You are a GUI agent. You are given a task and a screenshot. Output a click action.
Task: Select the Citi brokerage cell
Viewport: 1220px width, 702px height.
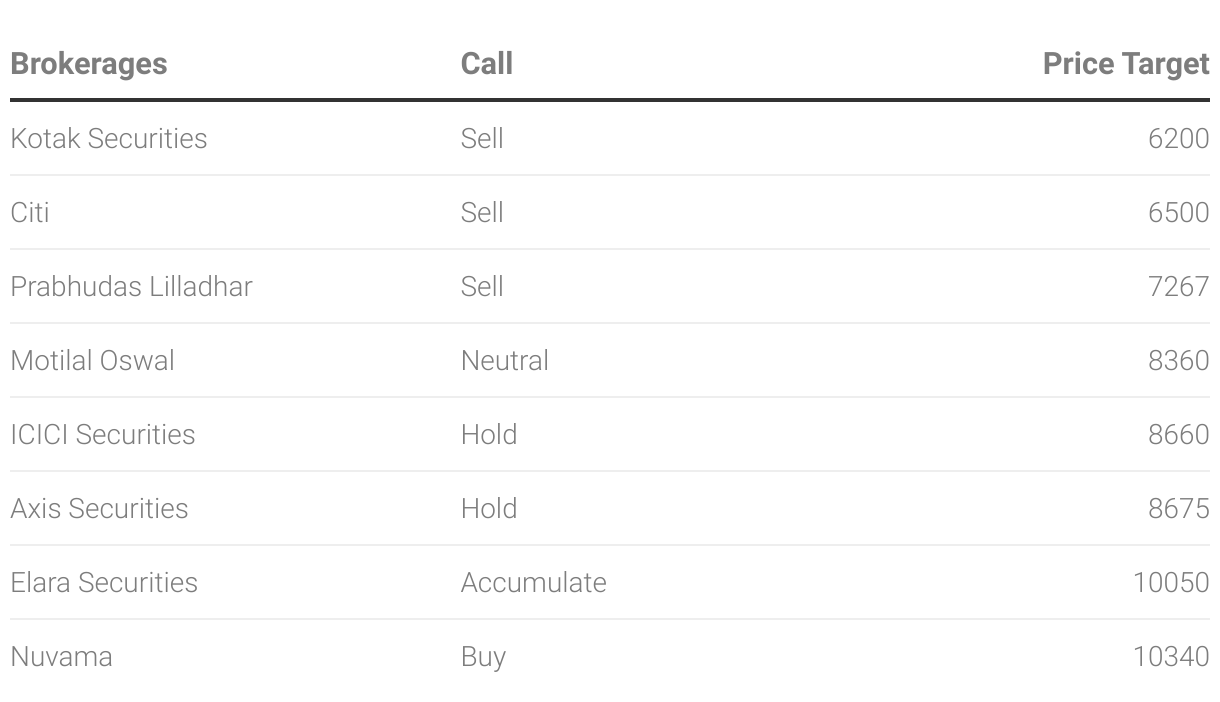(x=30, y=212)
